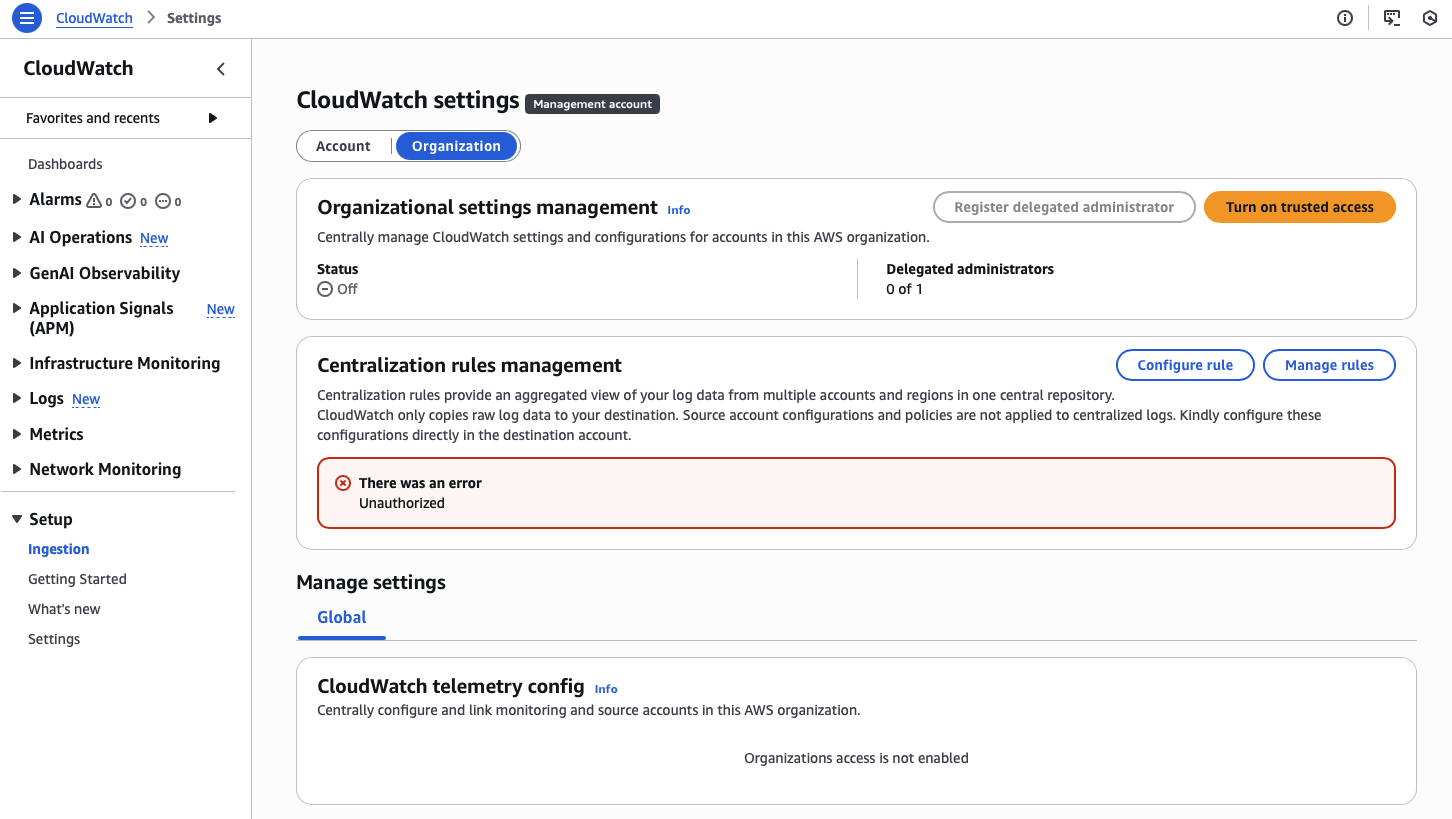1452x819 pixels.
Task: Switch to the Account settings toggle
Action: (x=343, y=146)
